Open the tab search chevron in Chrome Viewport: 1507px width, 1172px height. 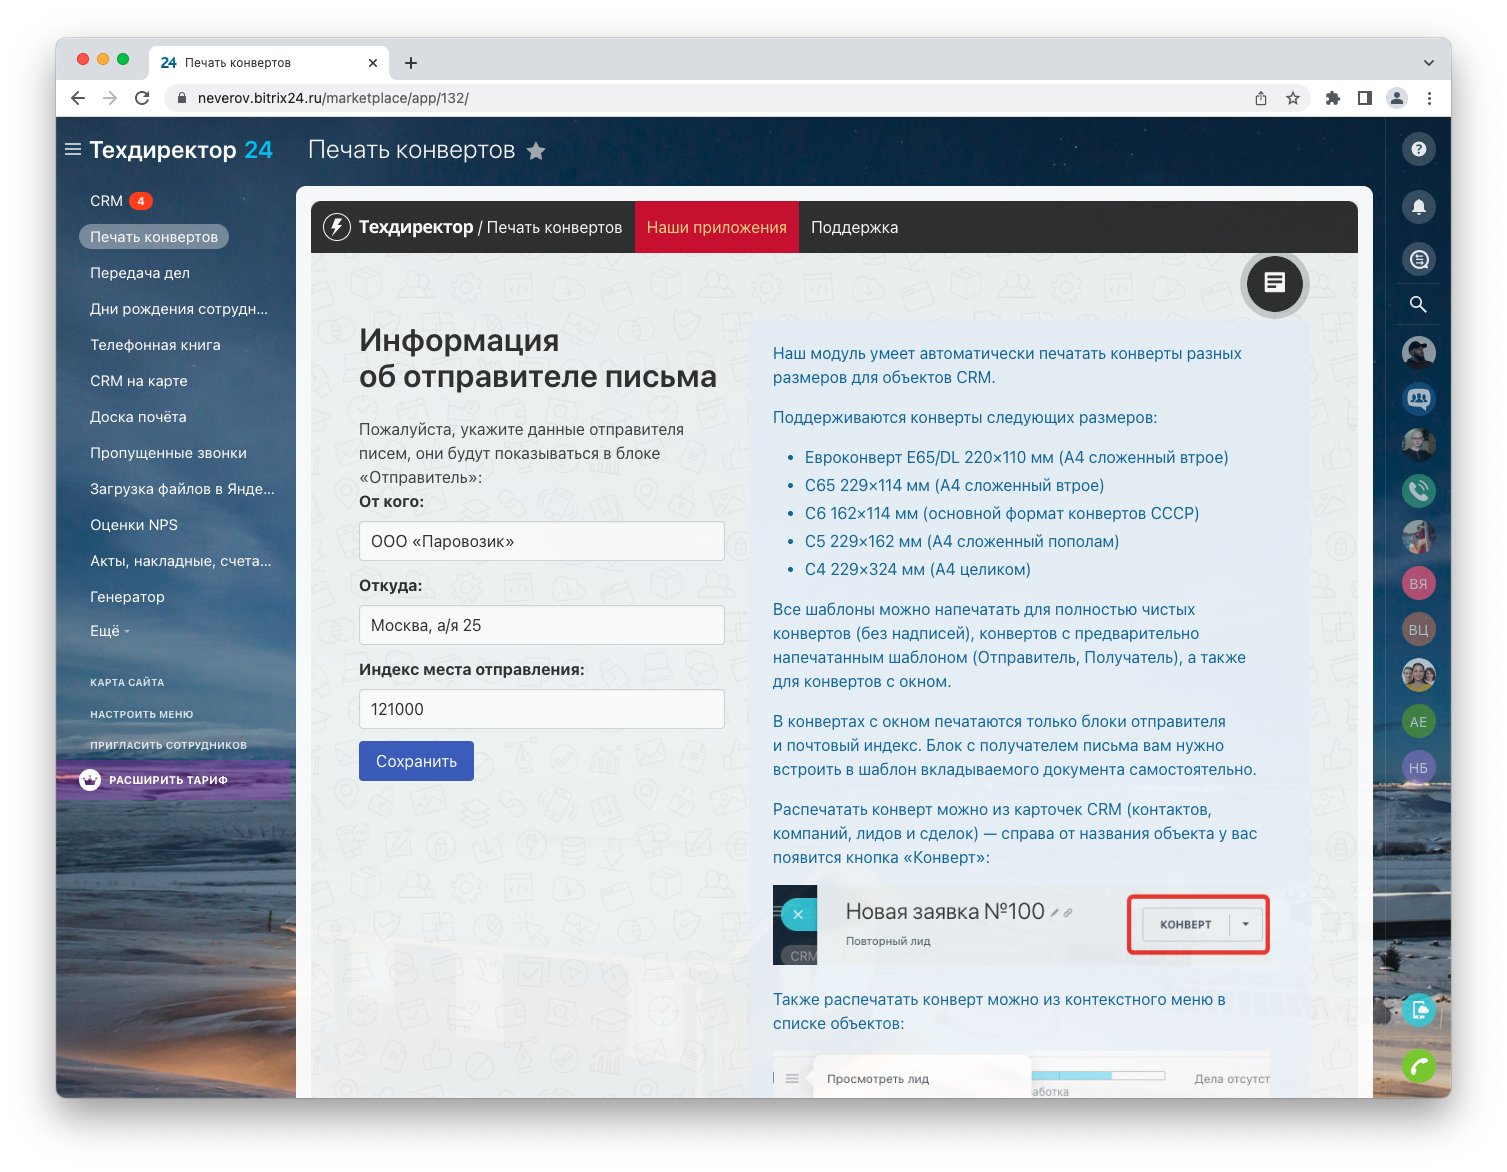point(1428,63)
